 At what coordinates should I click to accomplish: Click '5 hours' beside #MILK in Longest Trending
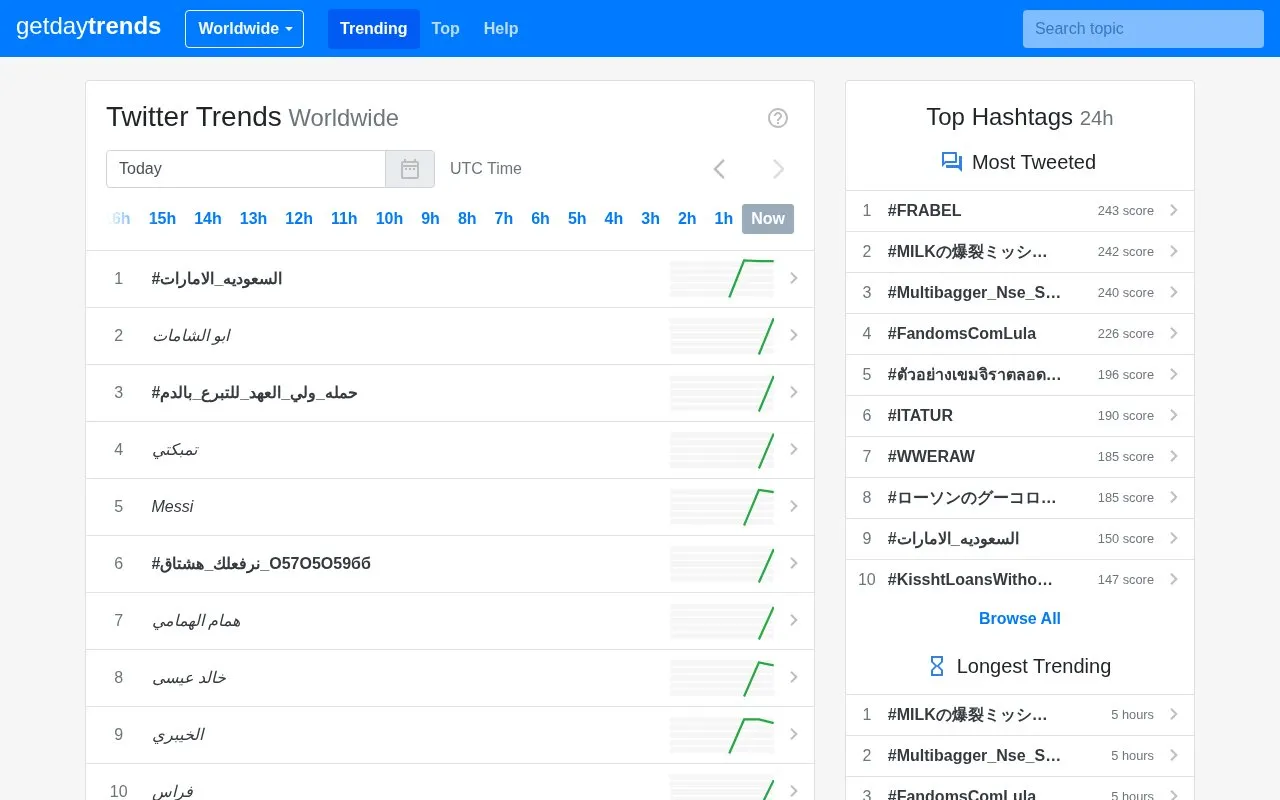(x=1132, y=715)
